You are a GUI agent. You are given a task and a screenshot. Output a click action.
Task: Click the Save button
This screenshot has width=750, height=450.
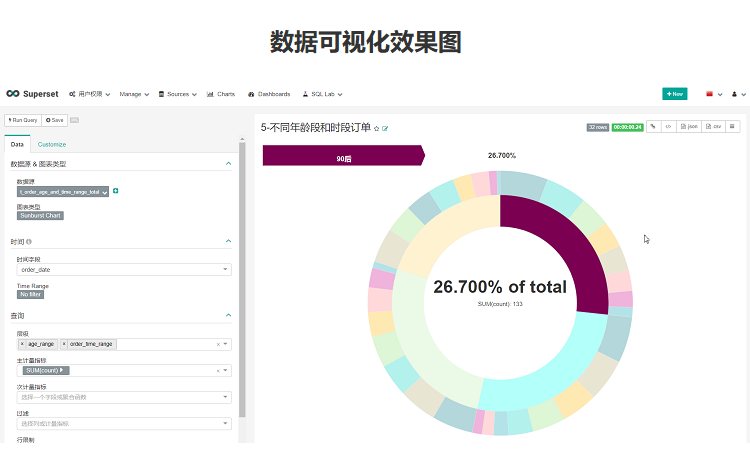point(55,120)
